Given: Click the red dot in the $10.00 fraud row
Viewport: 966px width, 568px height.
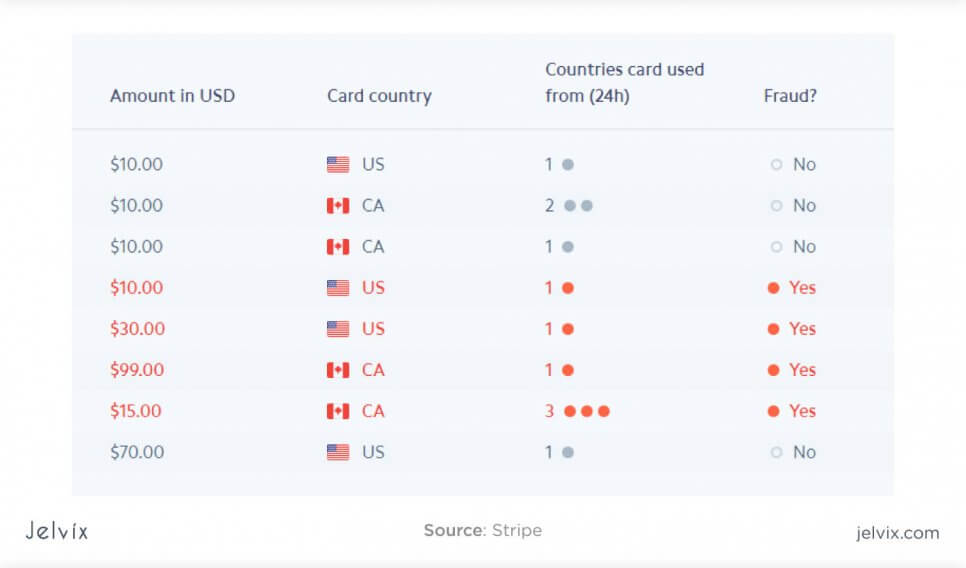Looking at the screenshot, I should 568,288.
